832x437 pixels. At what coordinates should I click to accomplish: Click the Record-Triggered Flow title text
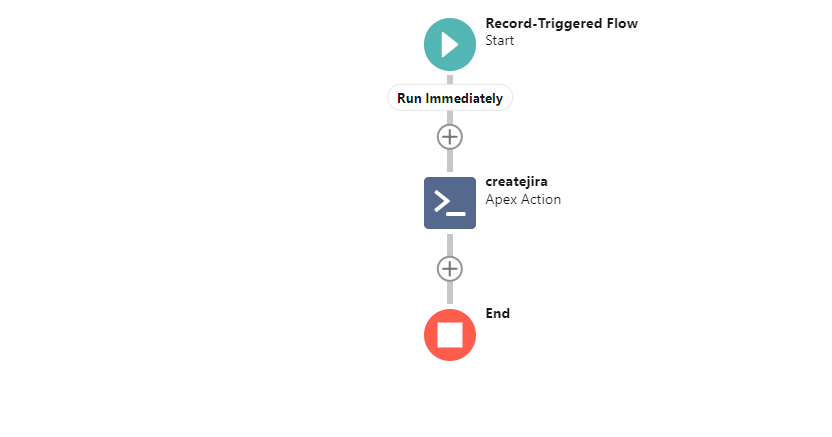click(561, 23)
